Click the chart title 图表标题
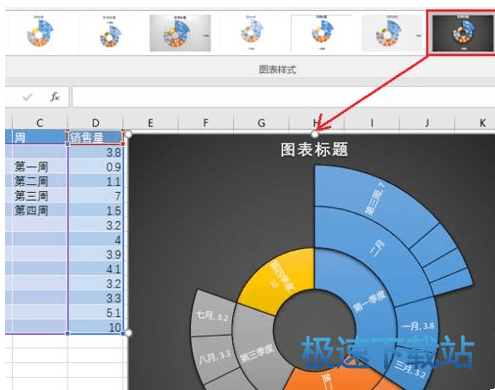This screenshot has height=390, width=495. (x=314, y=150)
